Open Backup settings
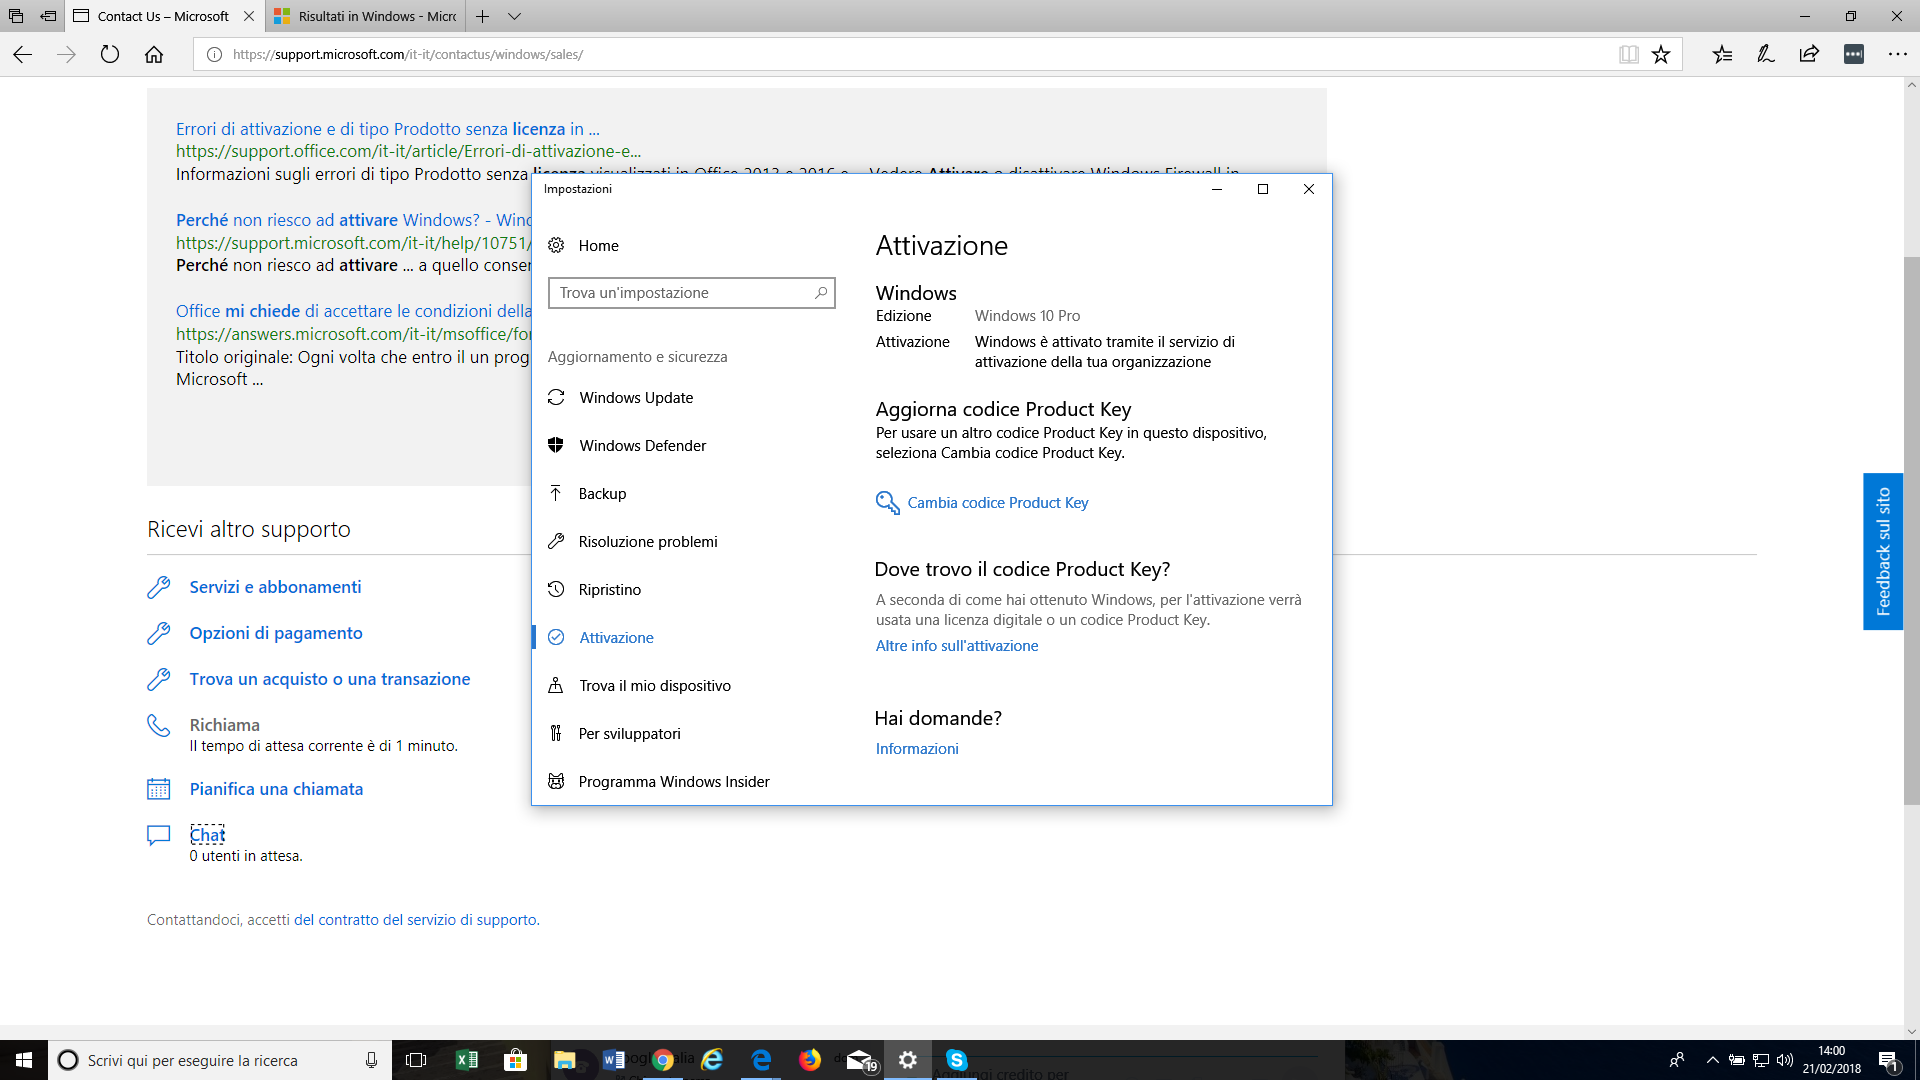The width and height of the screenshot is (1920, 1080). point(601,493)
